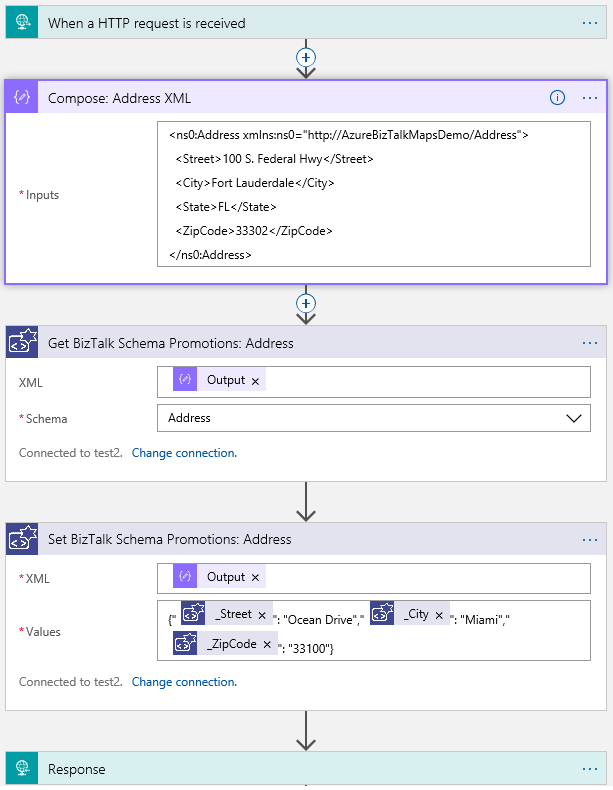Viewport: 613px width, 790px height.
Task: Click the 'Connected to test2.' text in Set Promotions
Action: coord(71,682)
